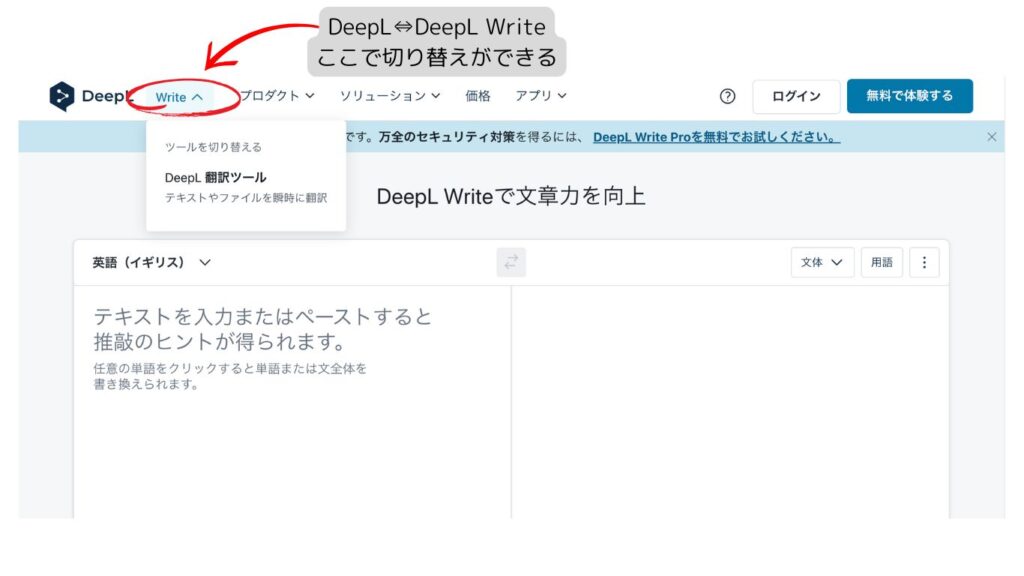Viewport: 1024px width, 576px height.
Task: Click the DeepL Writeで文章力を向上 heading
Action: click(511, 197)
